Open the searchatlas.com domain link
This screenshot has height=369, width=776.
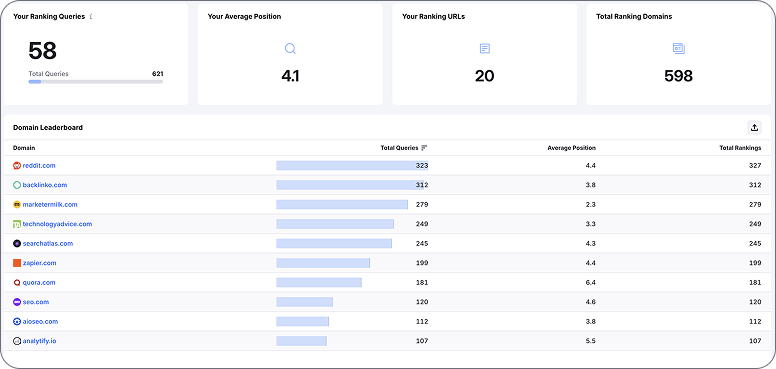(x=48, y=243)
